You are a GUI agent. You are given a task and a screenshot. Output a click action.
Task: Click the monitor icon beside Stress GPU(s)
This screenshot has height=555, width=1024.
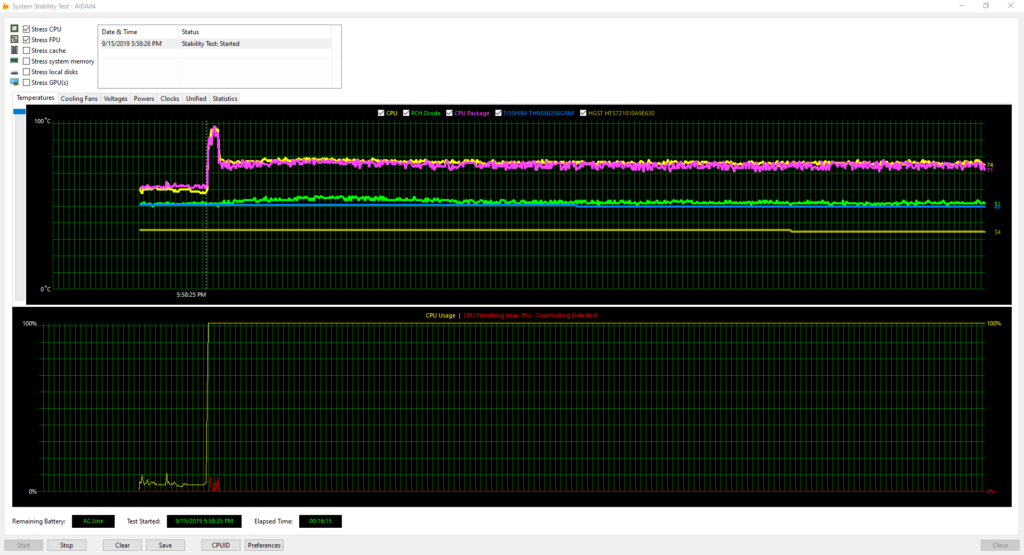14,82
